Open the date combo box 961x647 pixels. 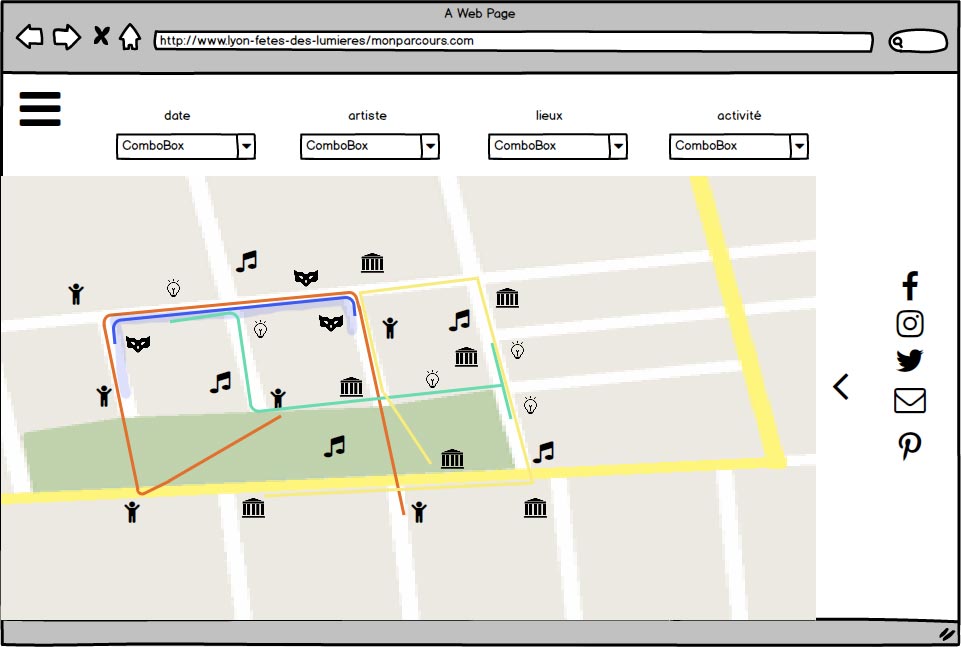tap(245, 146)
